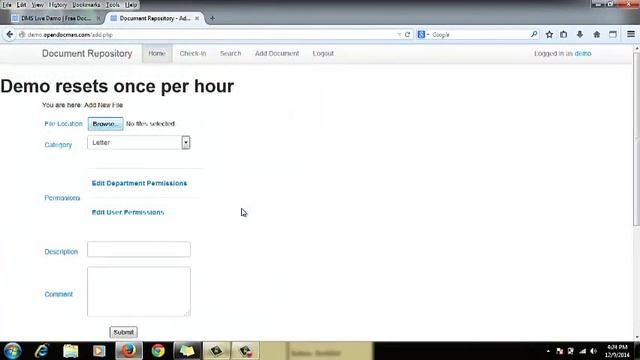Click the Document Repository brand title
The image size is (640, 360).
[x=87, y=53]
